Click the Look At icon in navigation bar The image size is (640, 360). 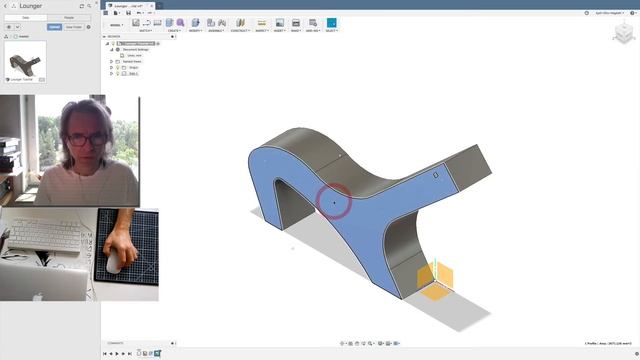pyautogui.click(x=351, y=343)
